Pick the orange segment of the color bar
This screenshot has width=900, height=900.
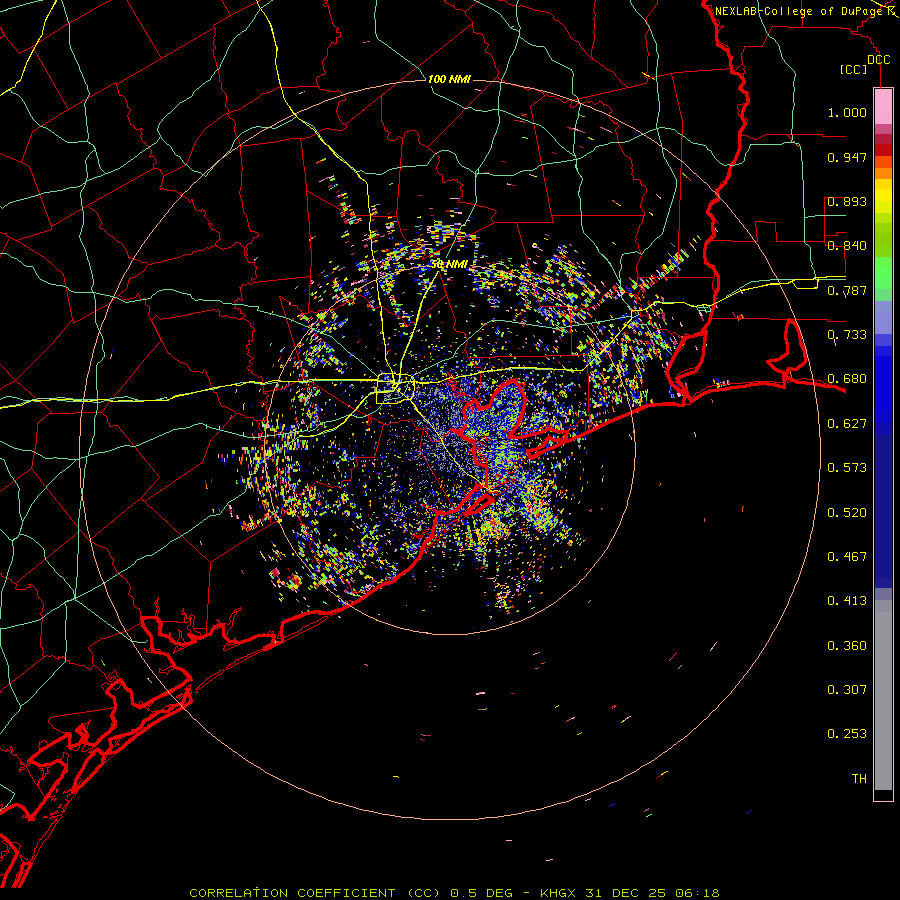coord(883,173)
